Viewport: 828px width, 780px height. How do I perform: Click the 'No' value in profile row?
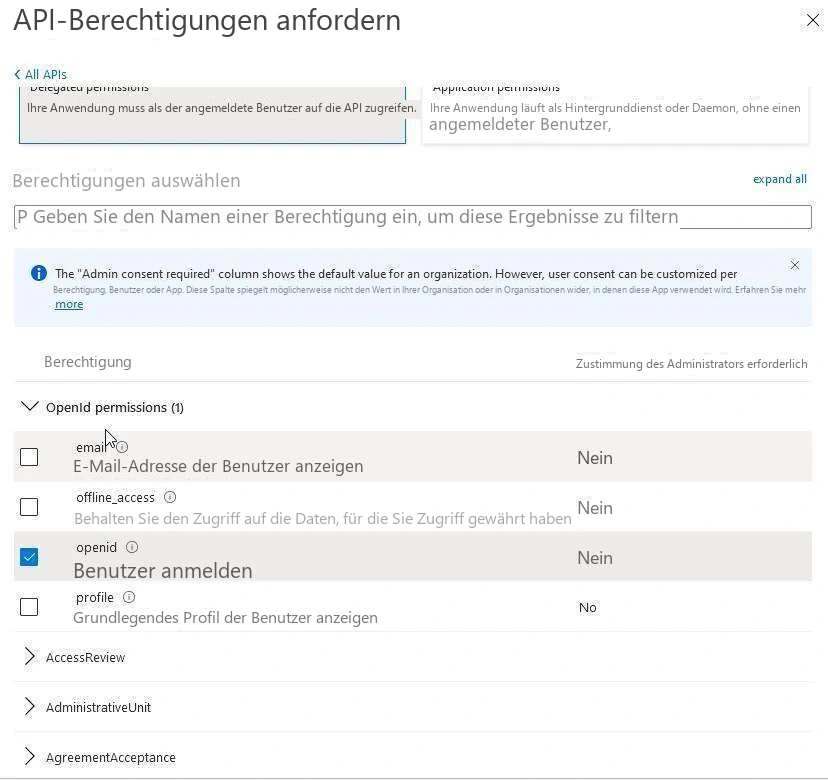588,608
